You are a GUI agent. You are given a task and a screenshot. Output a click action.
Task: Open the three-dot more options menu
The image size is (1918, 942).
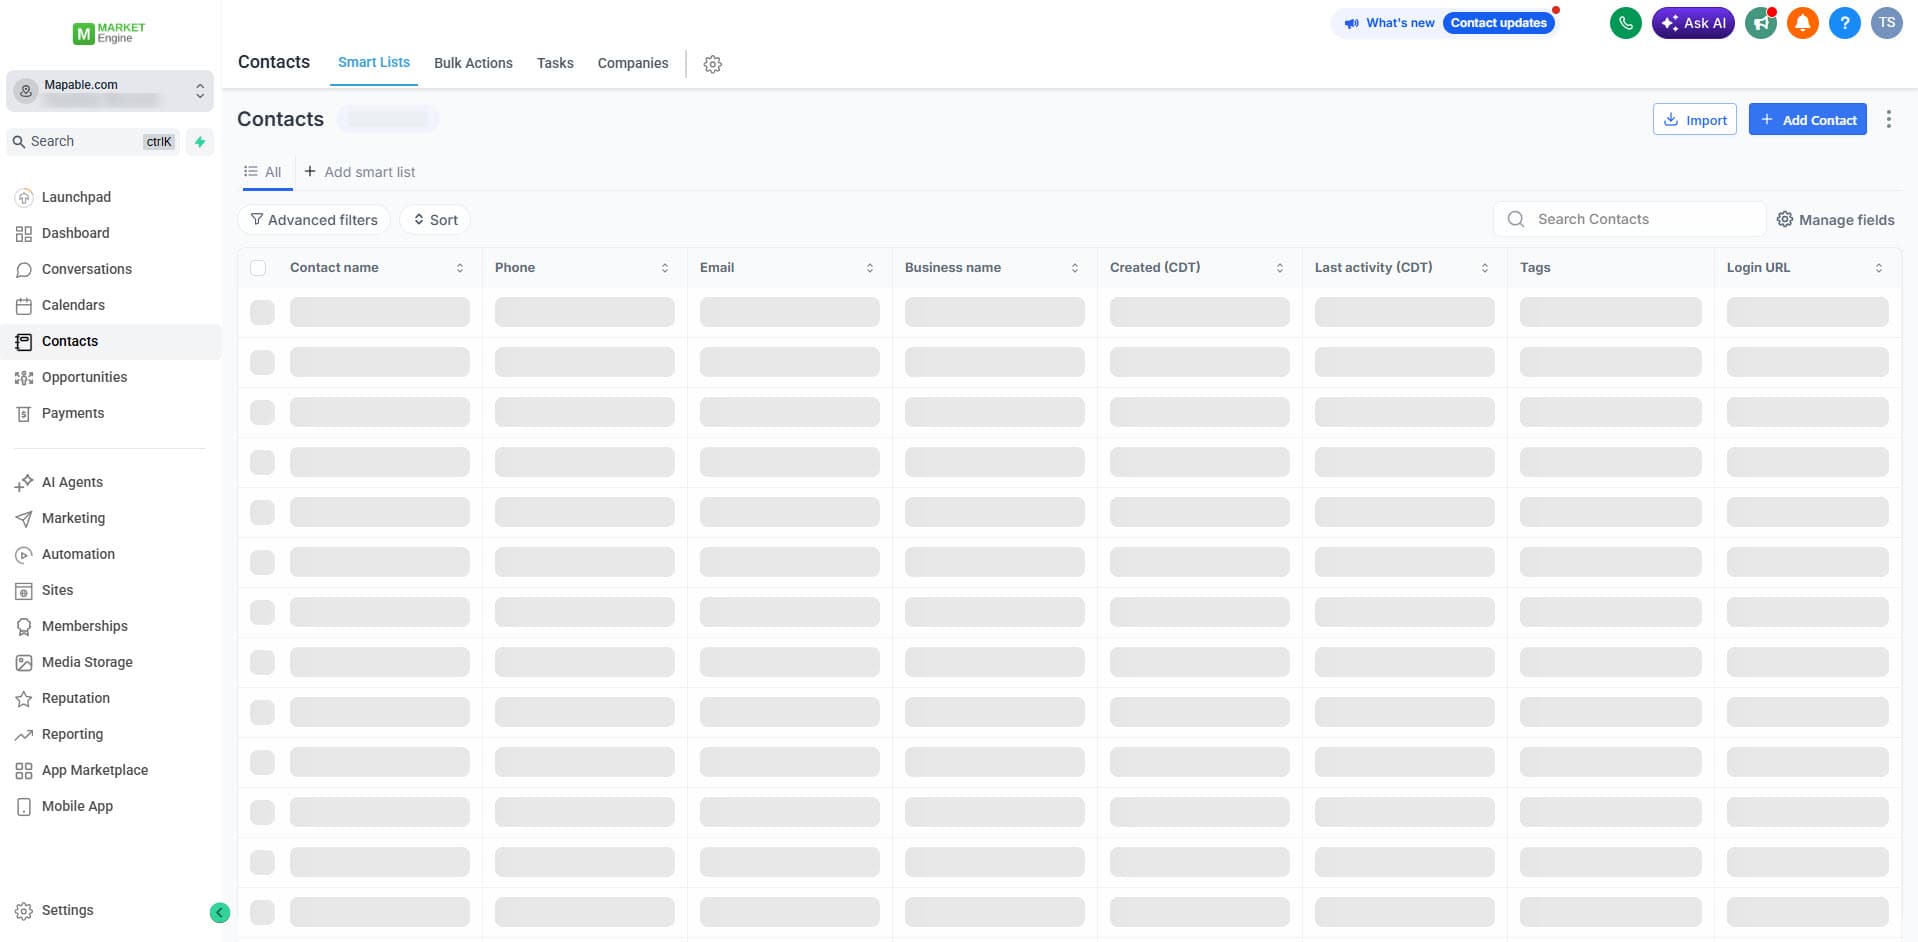[x=1888, y=119]
